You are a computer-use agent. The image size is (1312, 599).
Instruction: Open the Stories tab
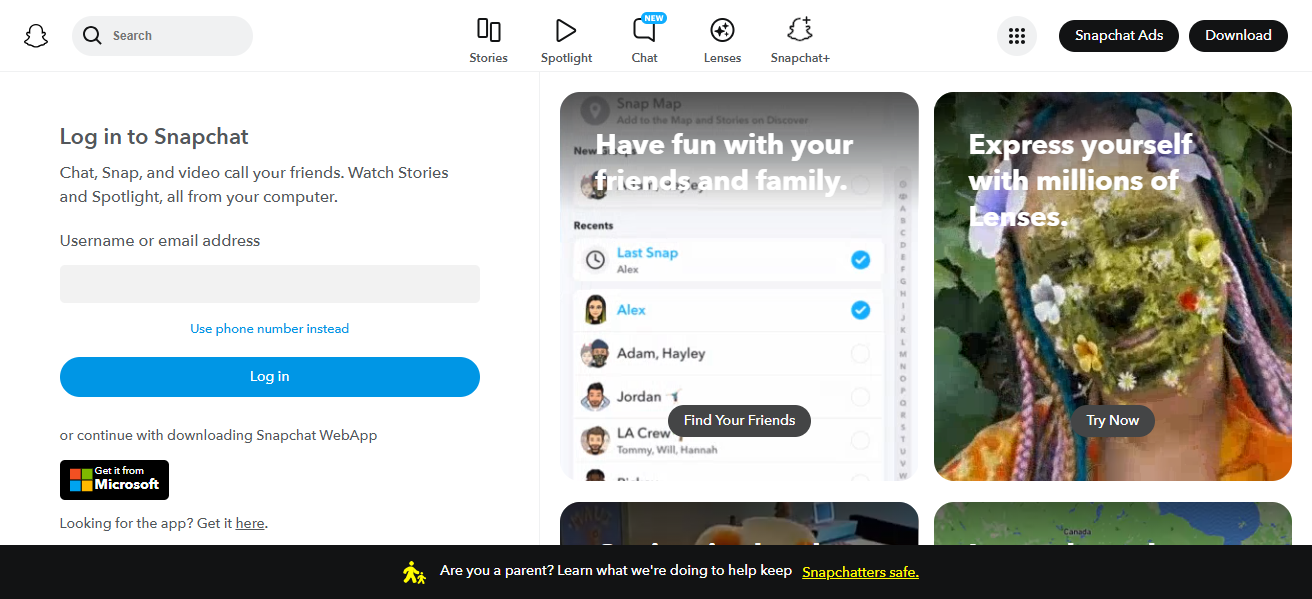(489, 41)
